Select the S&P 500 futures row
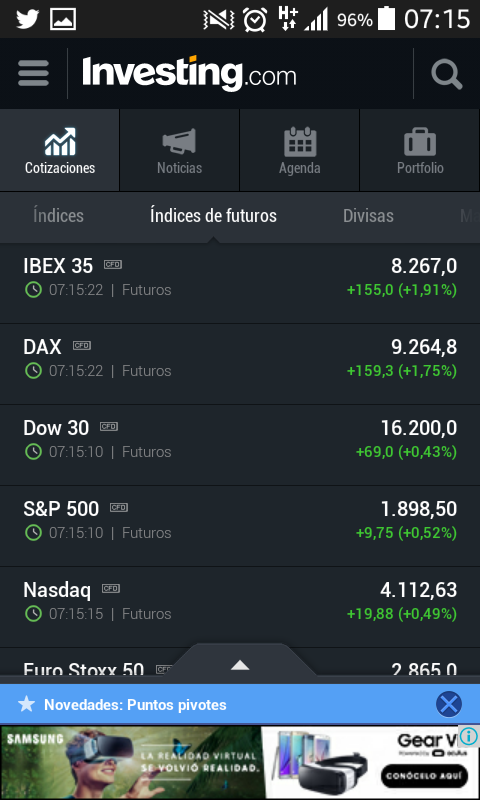Viewport: 480px width, 800px height. [x=240, y=526]
